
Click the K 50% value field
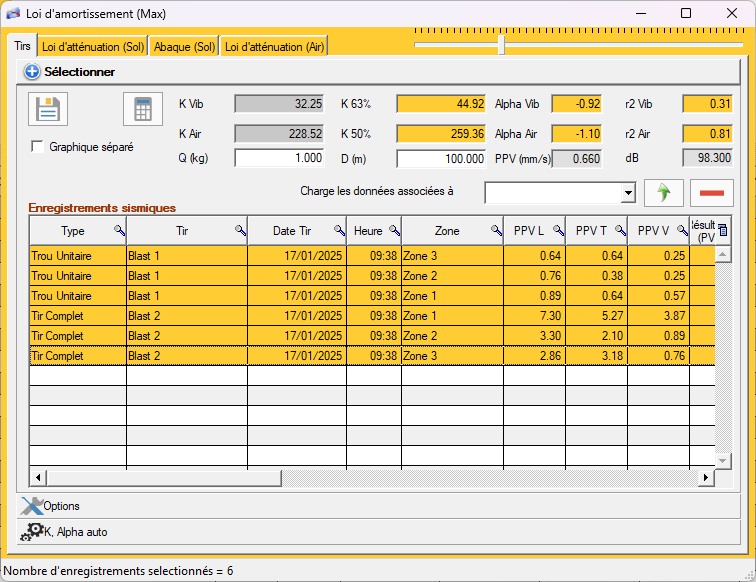(x=441, y=134)
